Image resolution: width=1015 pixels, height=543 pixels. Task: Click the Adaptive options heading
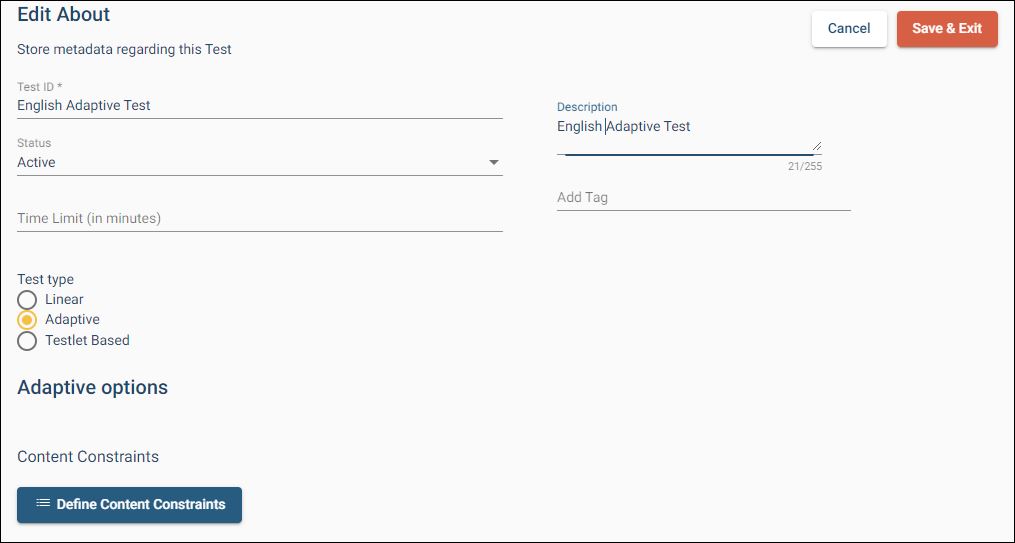tap(92, 387)
